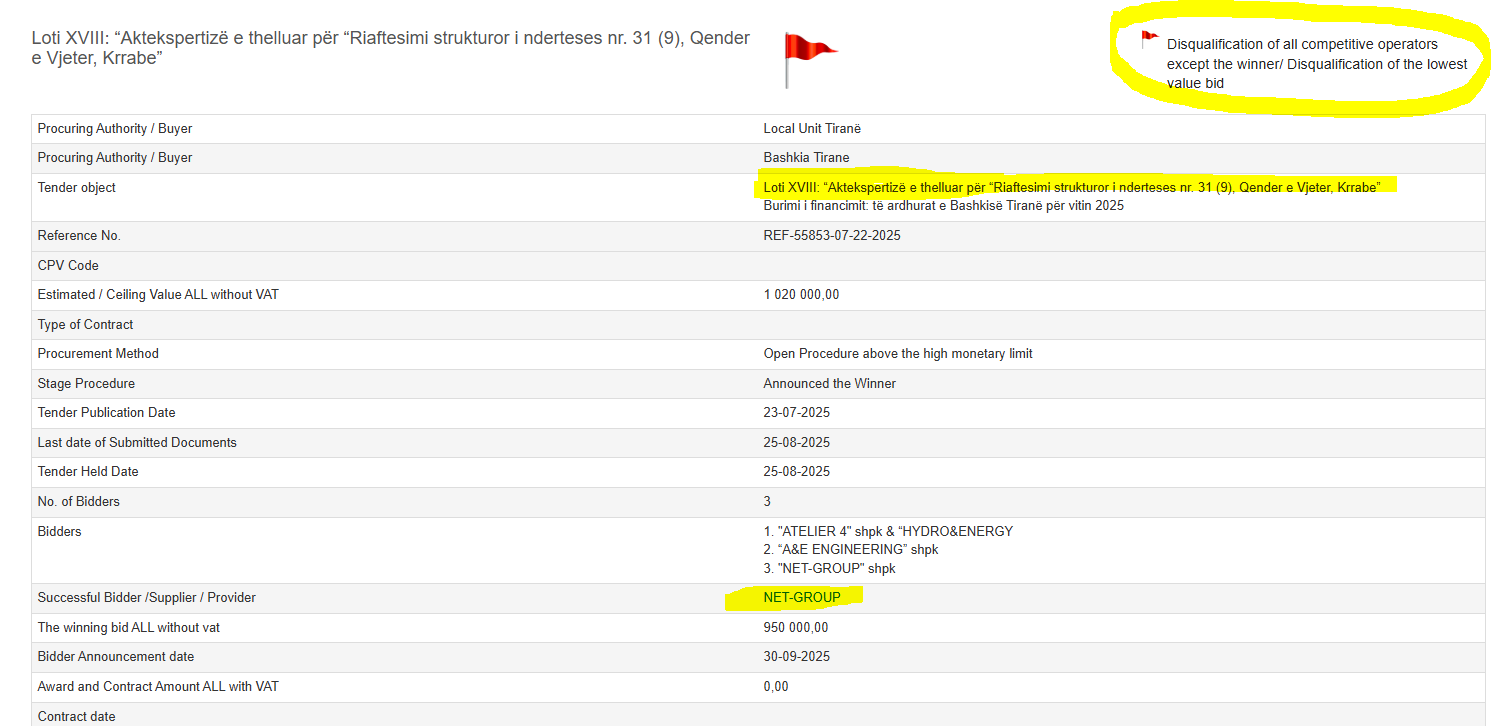Select reference number REF-55853-07-22-2025
The height and width of the screenshot is (726, 1491).
click(x=838, y=236)
